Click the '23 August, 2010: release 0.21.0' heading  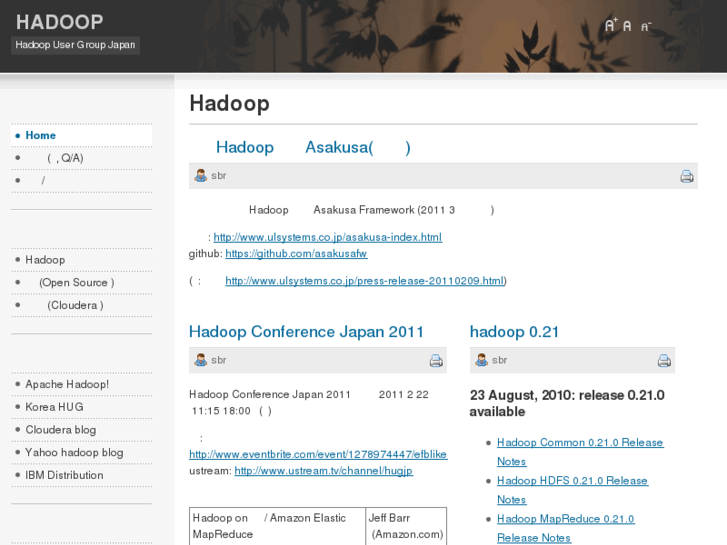click(567, 403)
